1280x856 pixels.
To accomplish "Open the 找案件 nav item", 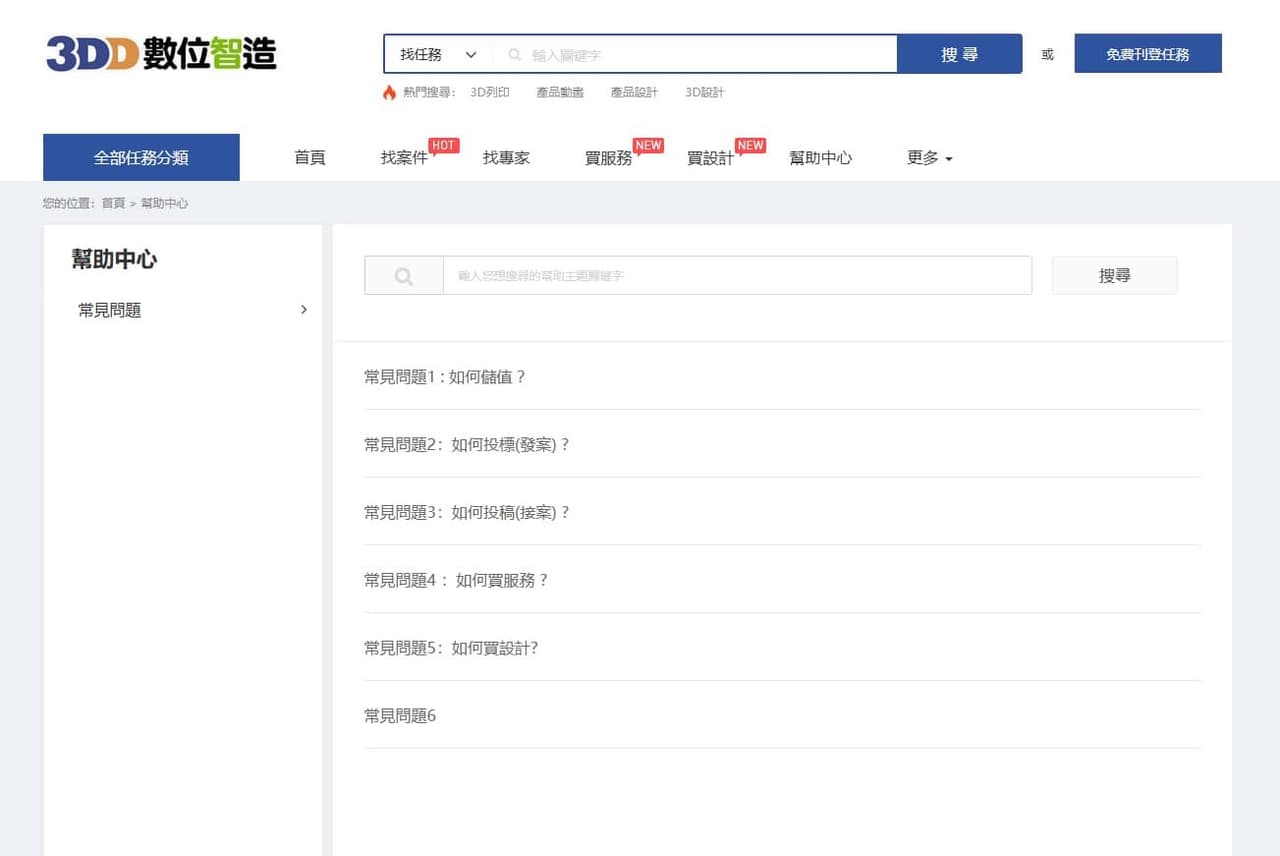I will pyautogui.click(x=404, y=158).
